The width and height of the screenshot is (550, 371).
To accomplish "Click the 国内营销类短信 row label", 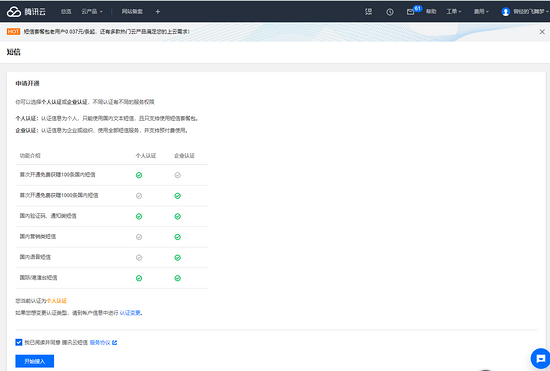I will (38, 236).
